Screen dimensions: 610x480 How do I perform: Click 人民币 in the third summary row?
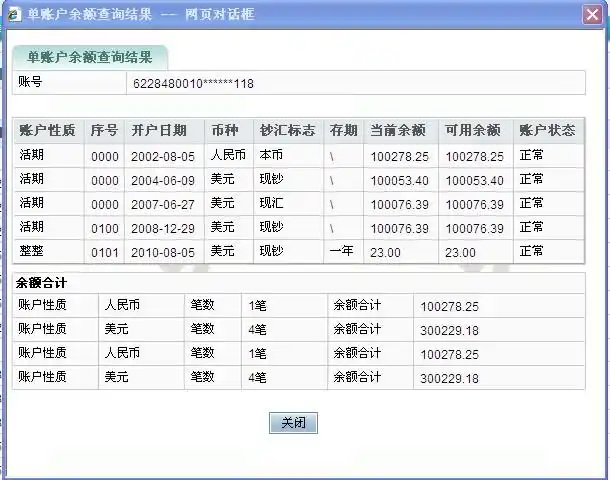tap(122, 353)
